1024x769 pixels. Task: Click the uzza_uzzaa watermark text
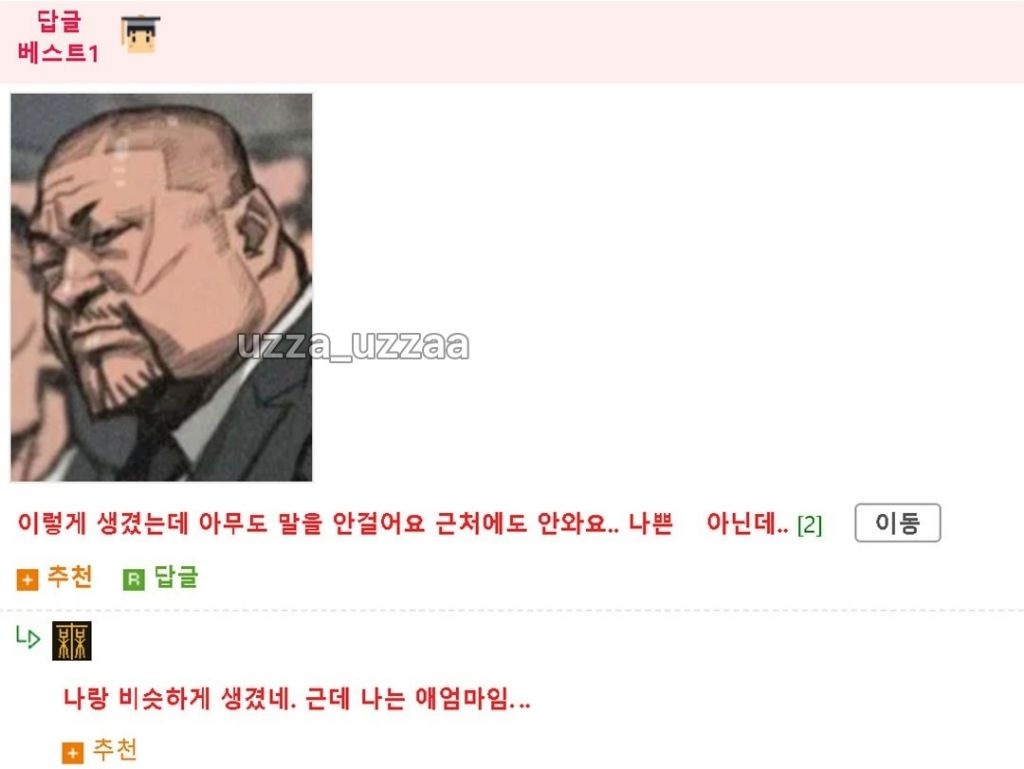[353, 344]
